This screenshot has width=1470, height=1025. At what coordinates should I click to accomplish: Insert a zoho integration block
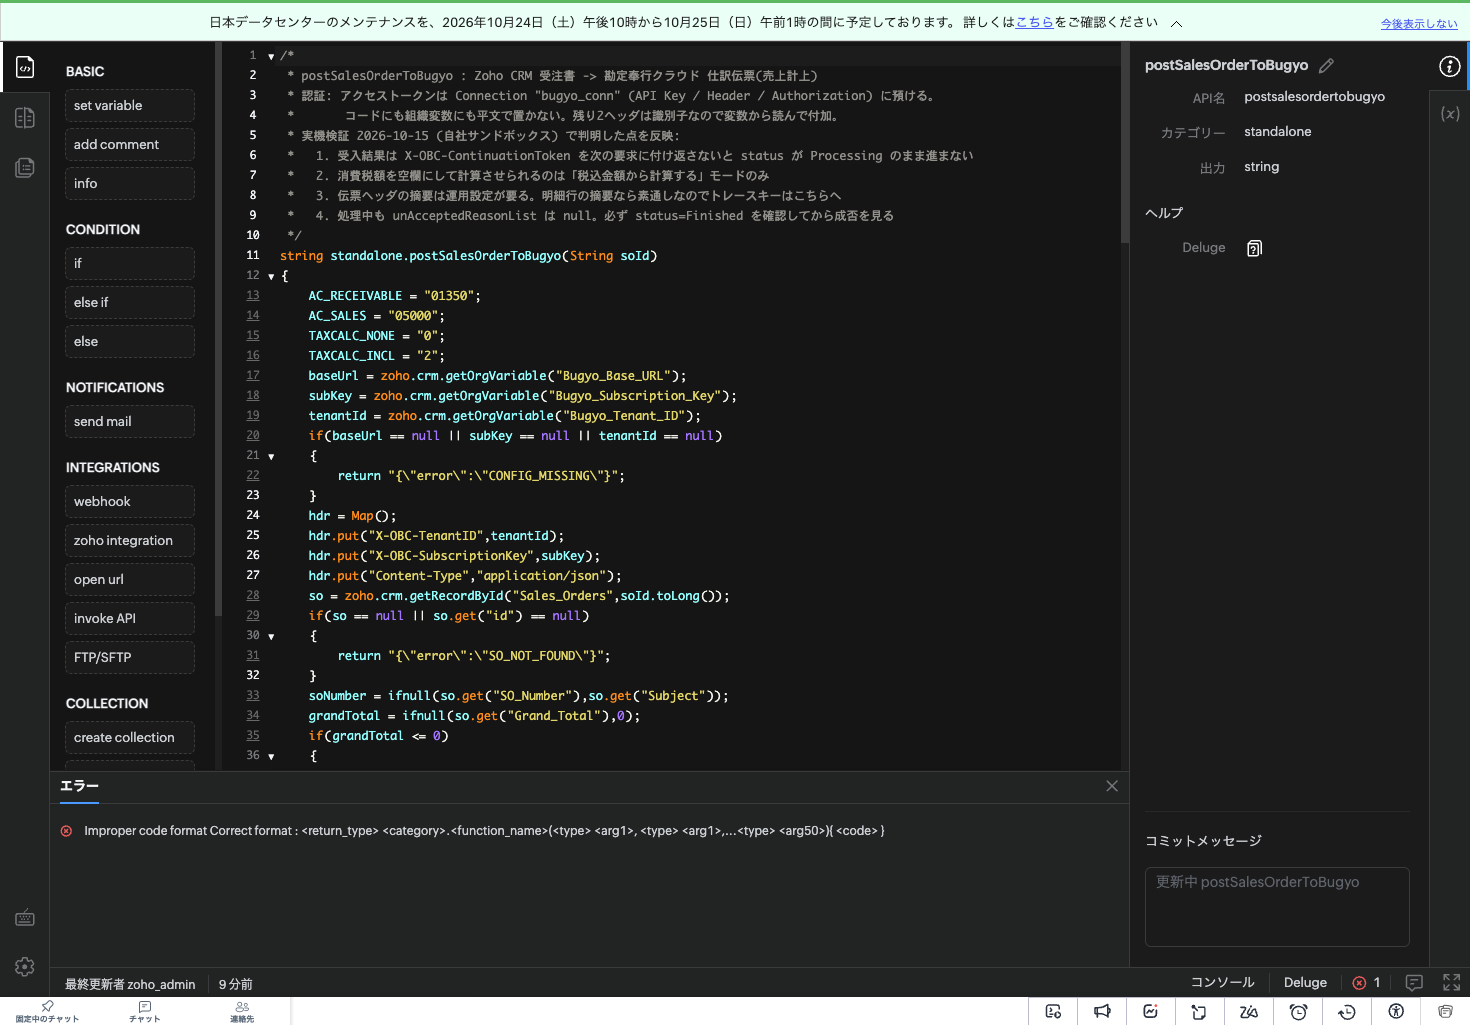point(130,540)
